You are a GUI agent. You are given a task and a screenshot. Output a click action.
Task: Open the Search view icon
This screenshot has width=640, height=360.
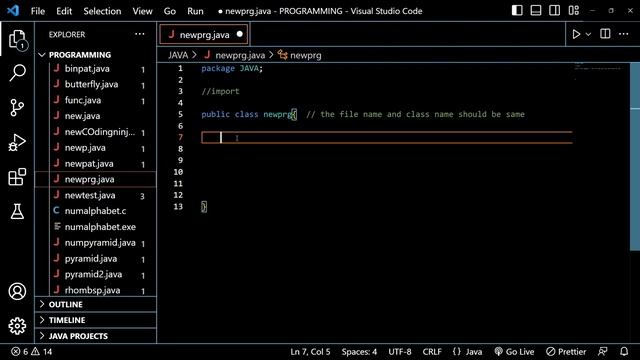[17, 73]
